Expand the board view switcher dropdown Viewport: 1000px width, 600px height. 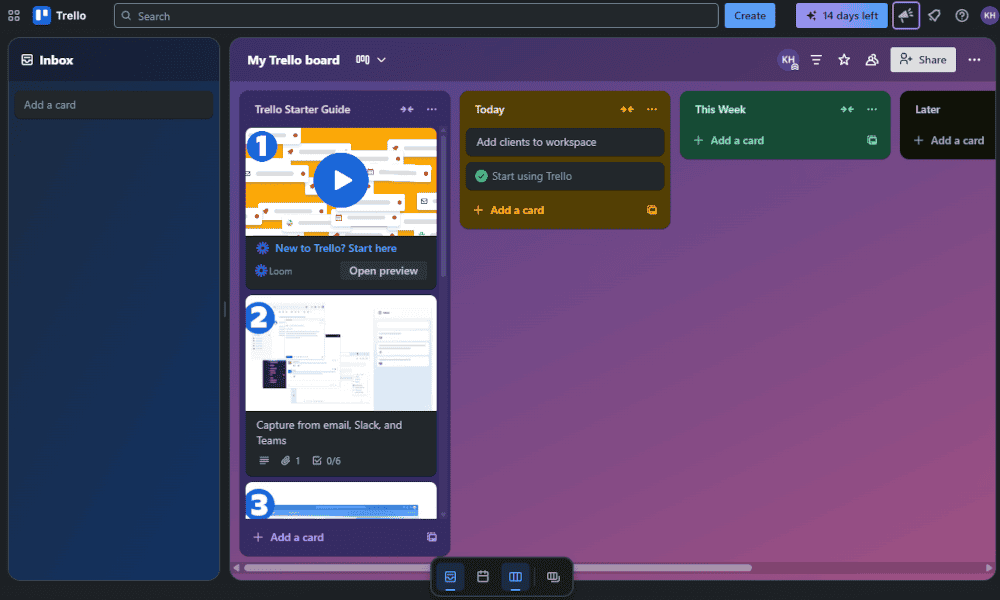(x=371, y=60)
